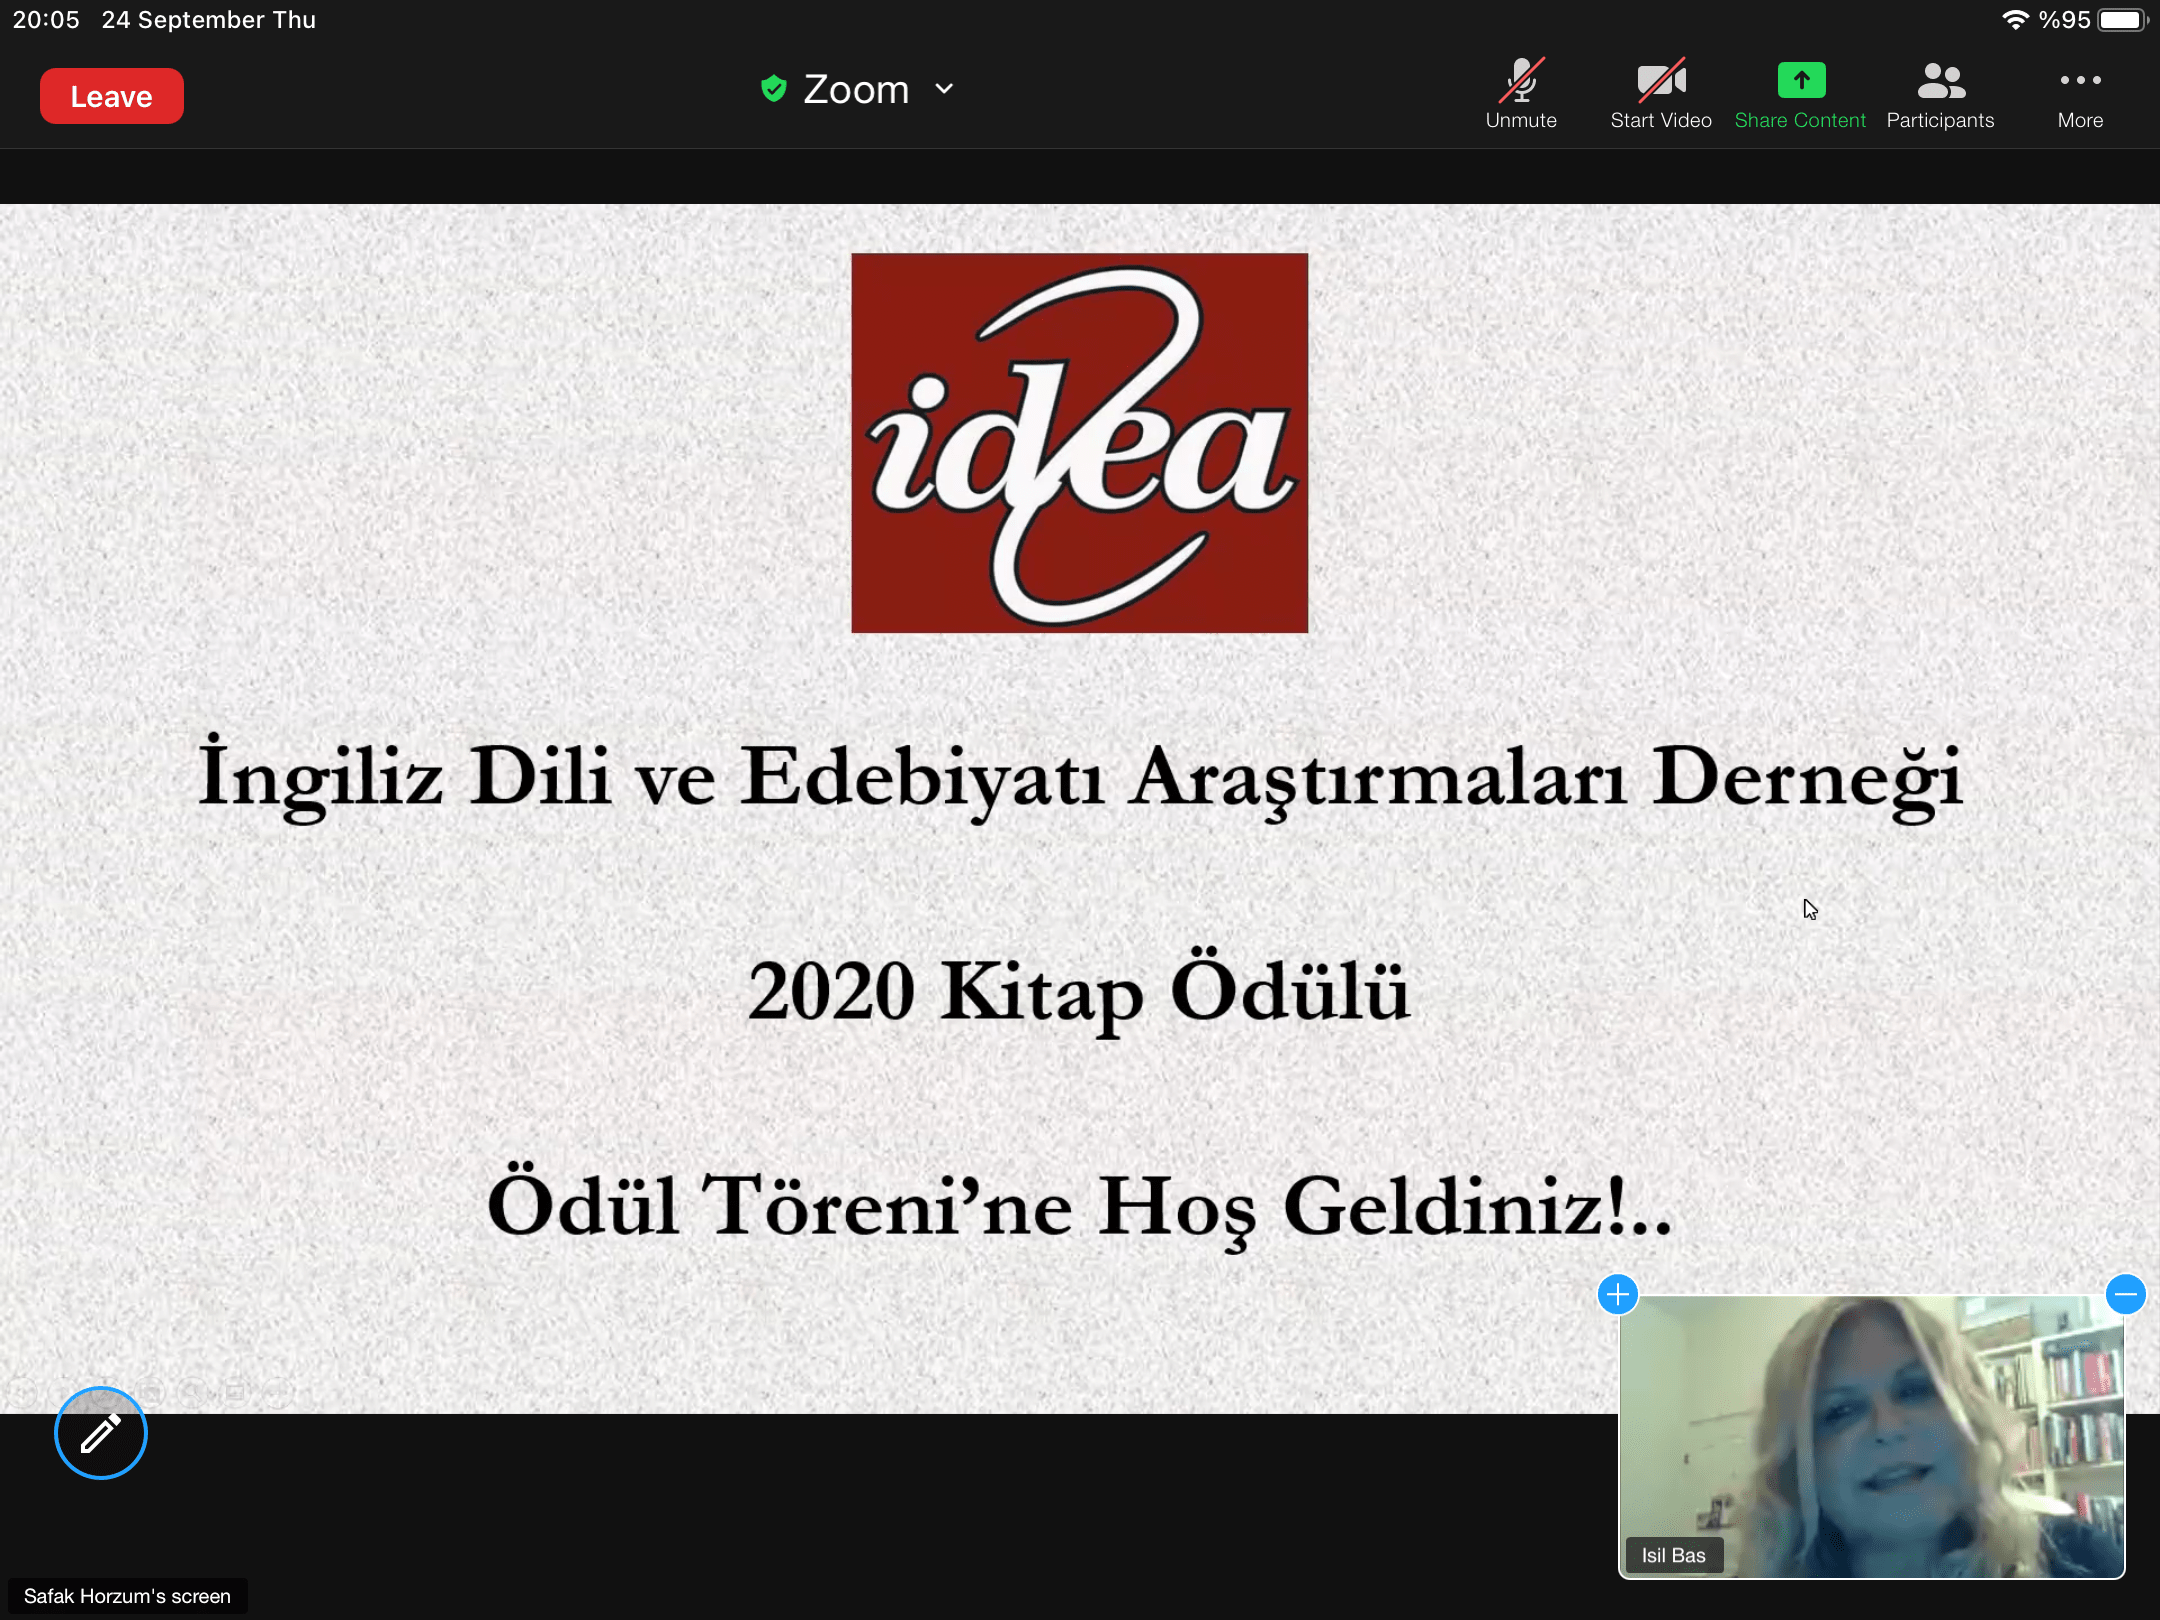
Task: Open the Zoom meeting info dropdown
Action: coord(943,89)
